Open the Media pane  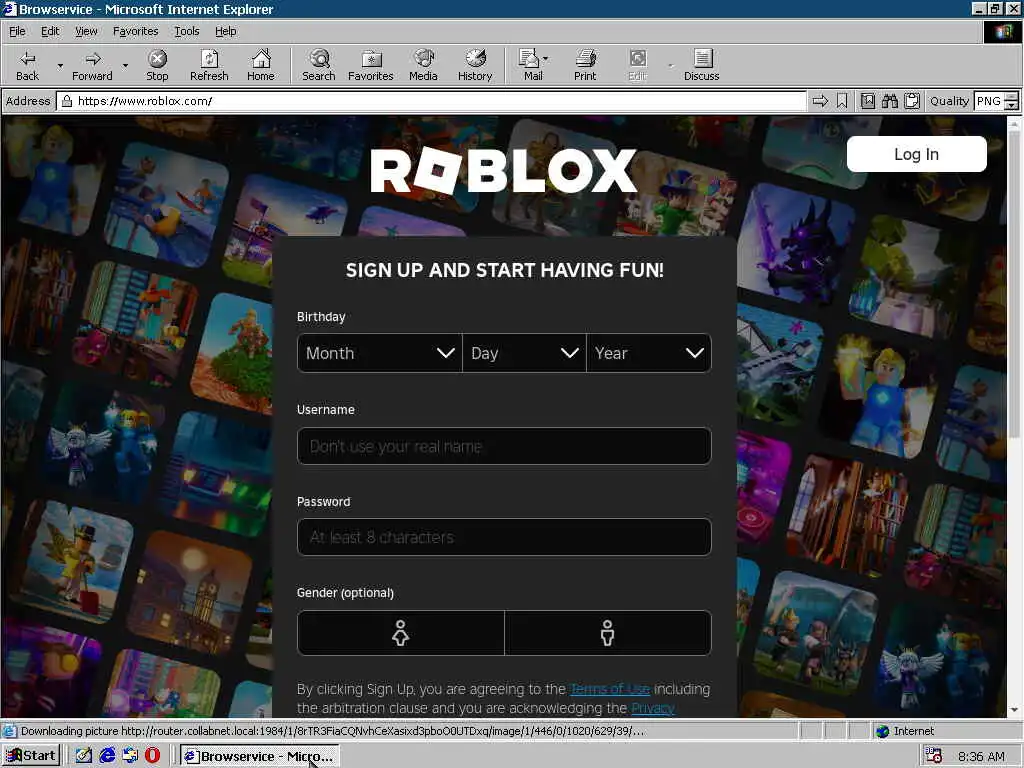(x=423, y=65)
